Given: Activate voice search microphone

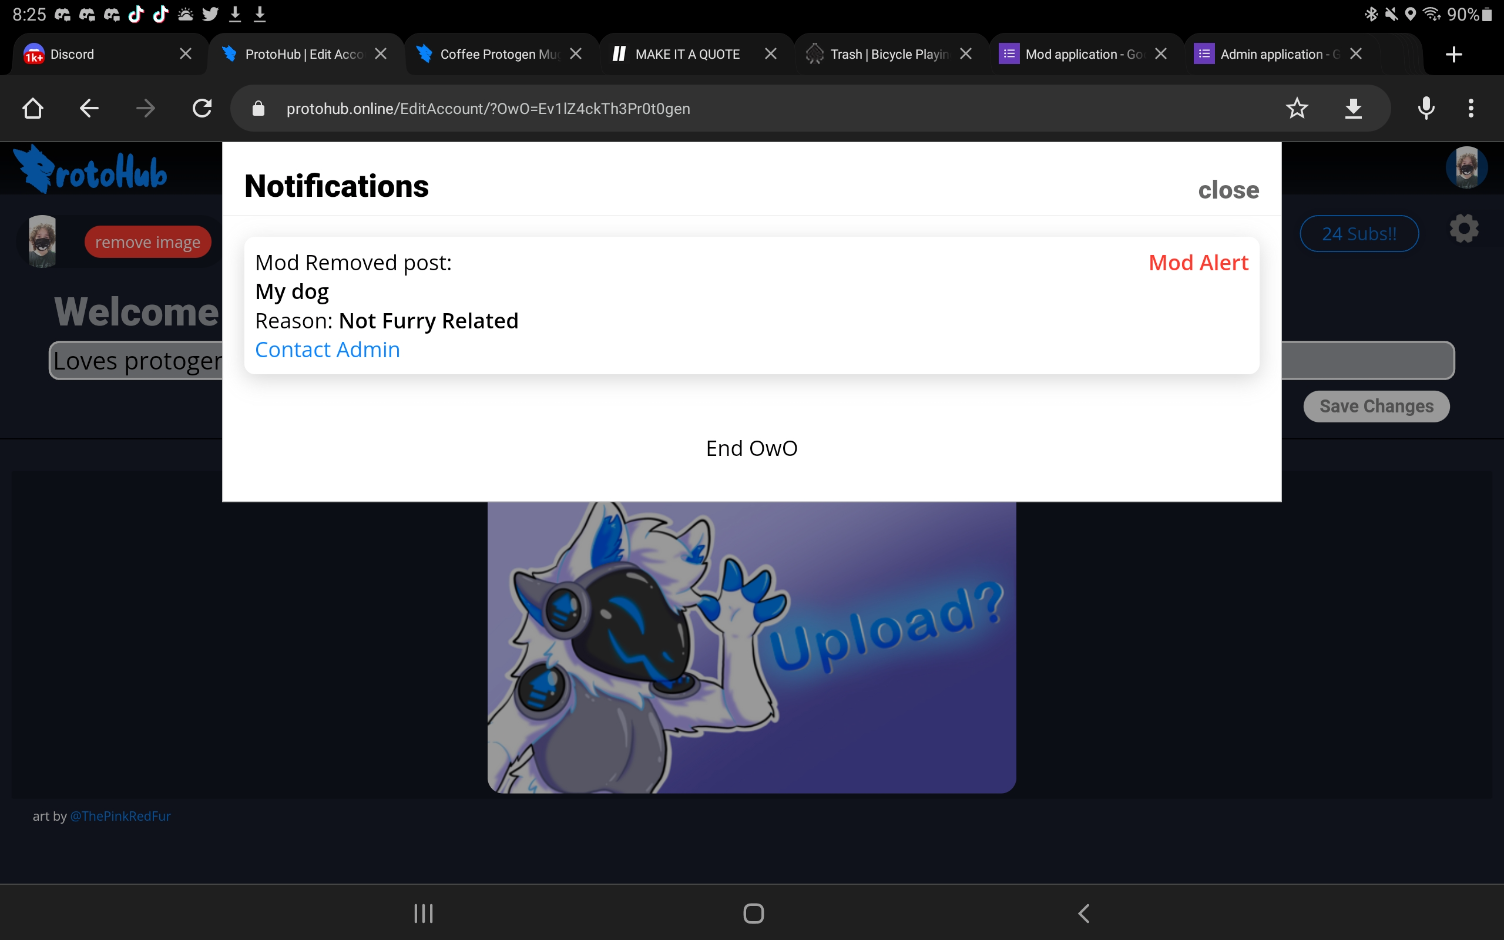Looking at the screenshot, I should [x=1426, y=108].
